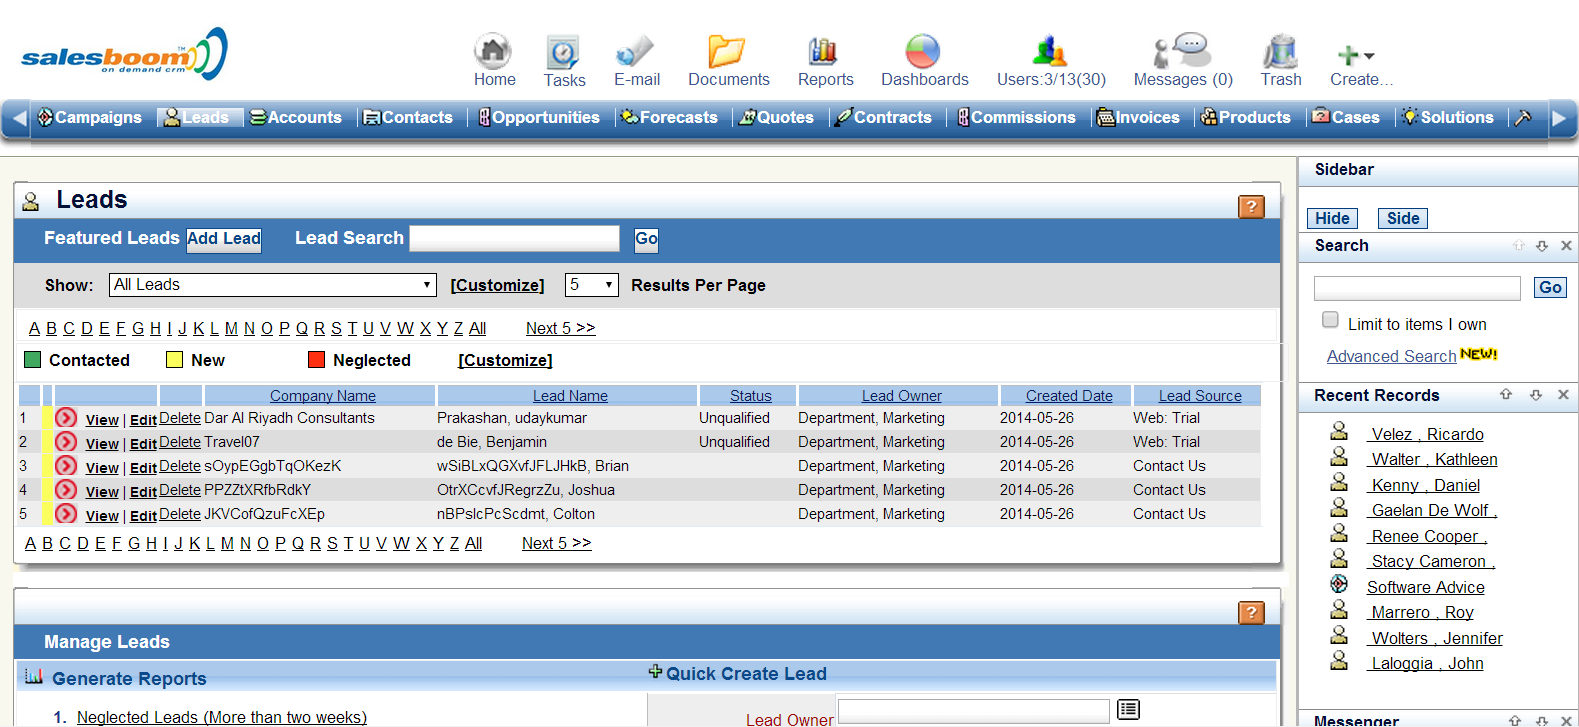The image size is (1579, 727).
Task: Open the Show All Leads dropdown
Action: click(x=273, y=285)
